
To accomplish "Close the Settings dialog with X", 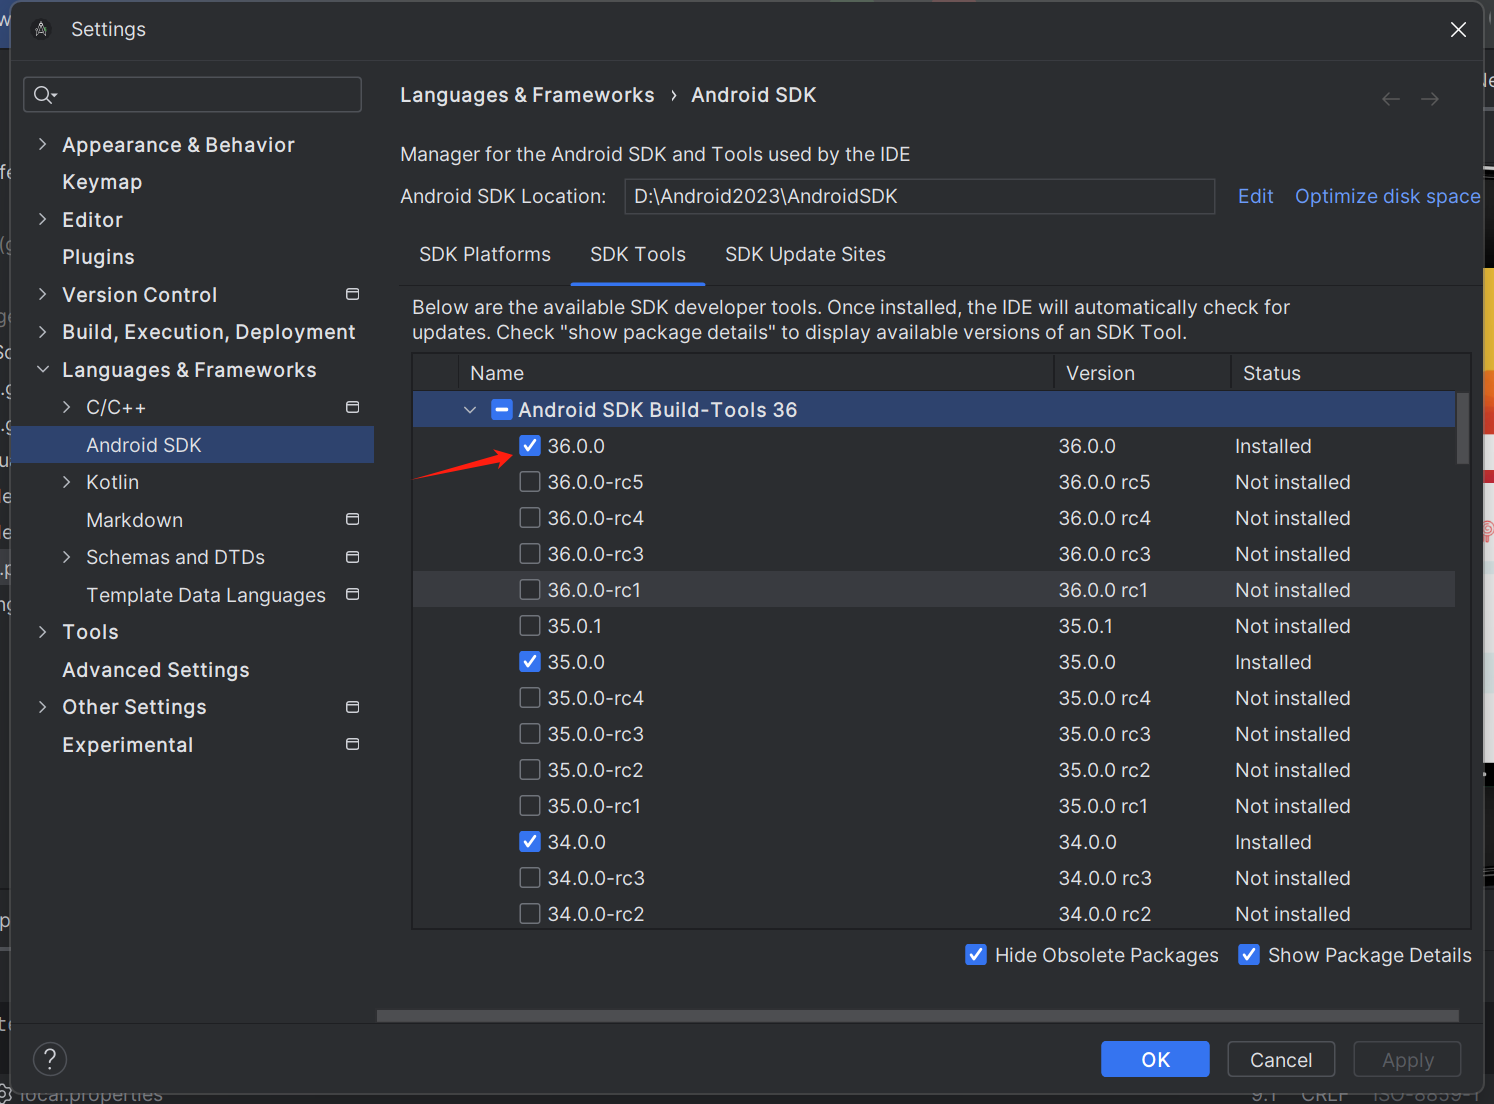I will pyautogui.click(x=1458, y=29).
